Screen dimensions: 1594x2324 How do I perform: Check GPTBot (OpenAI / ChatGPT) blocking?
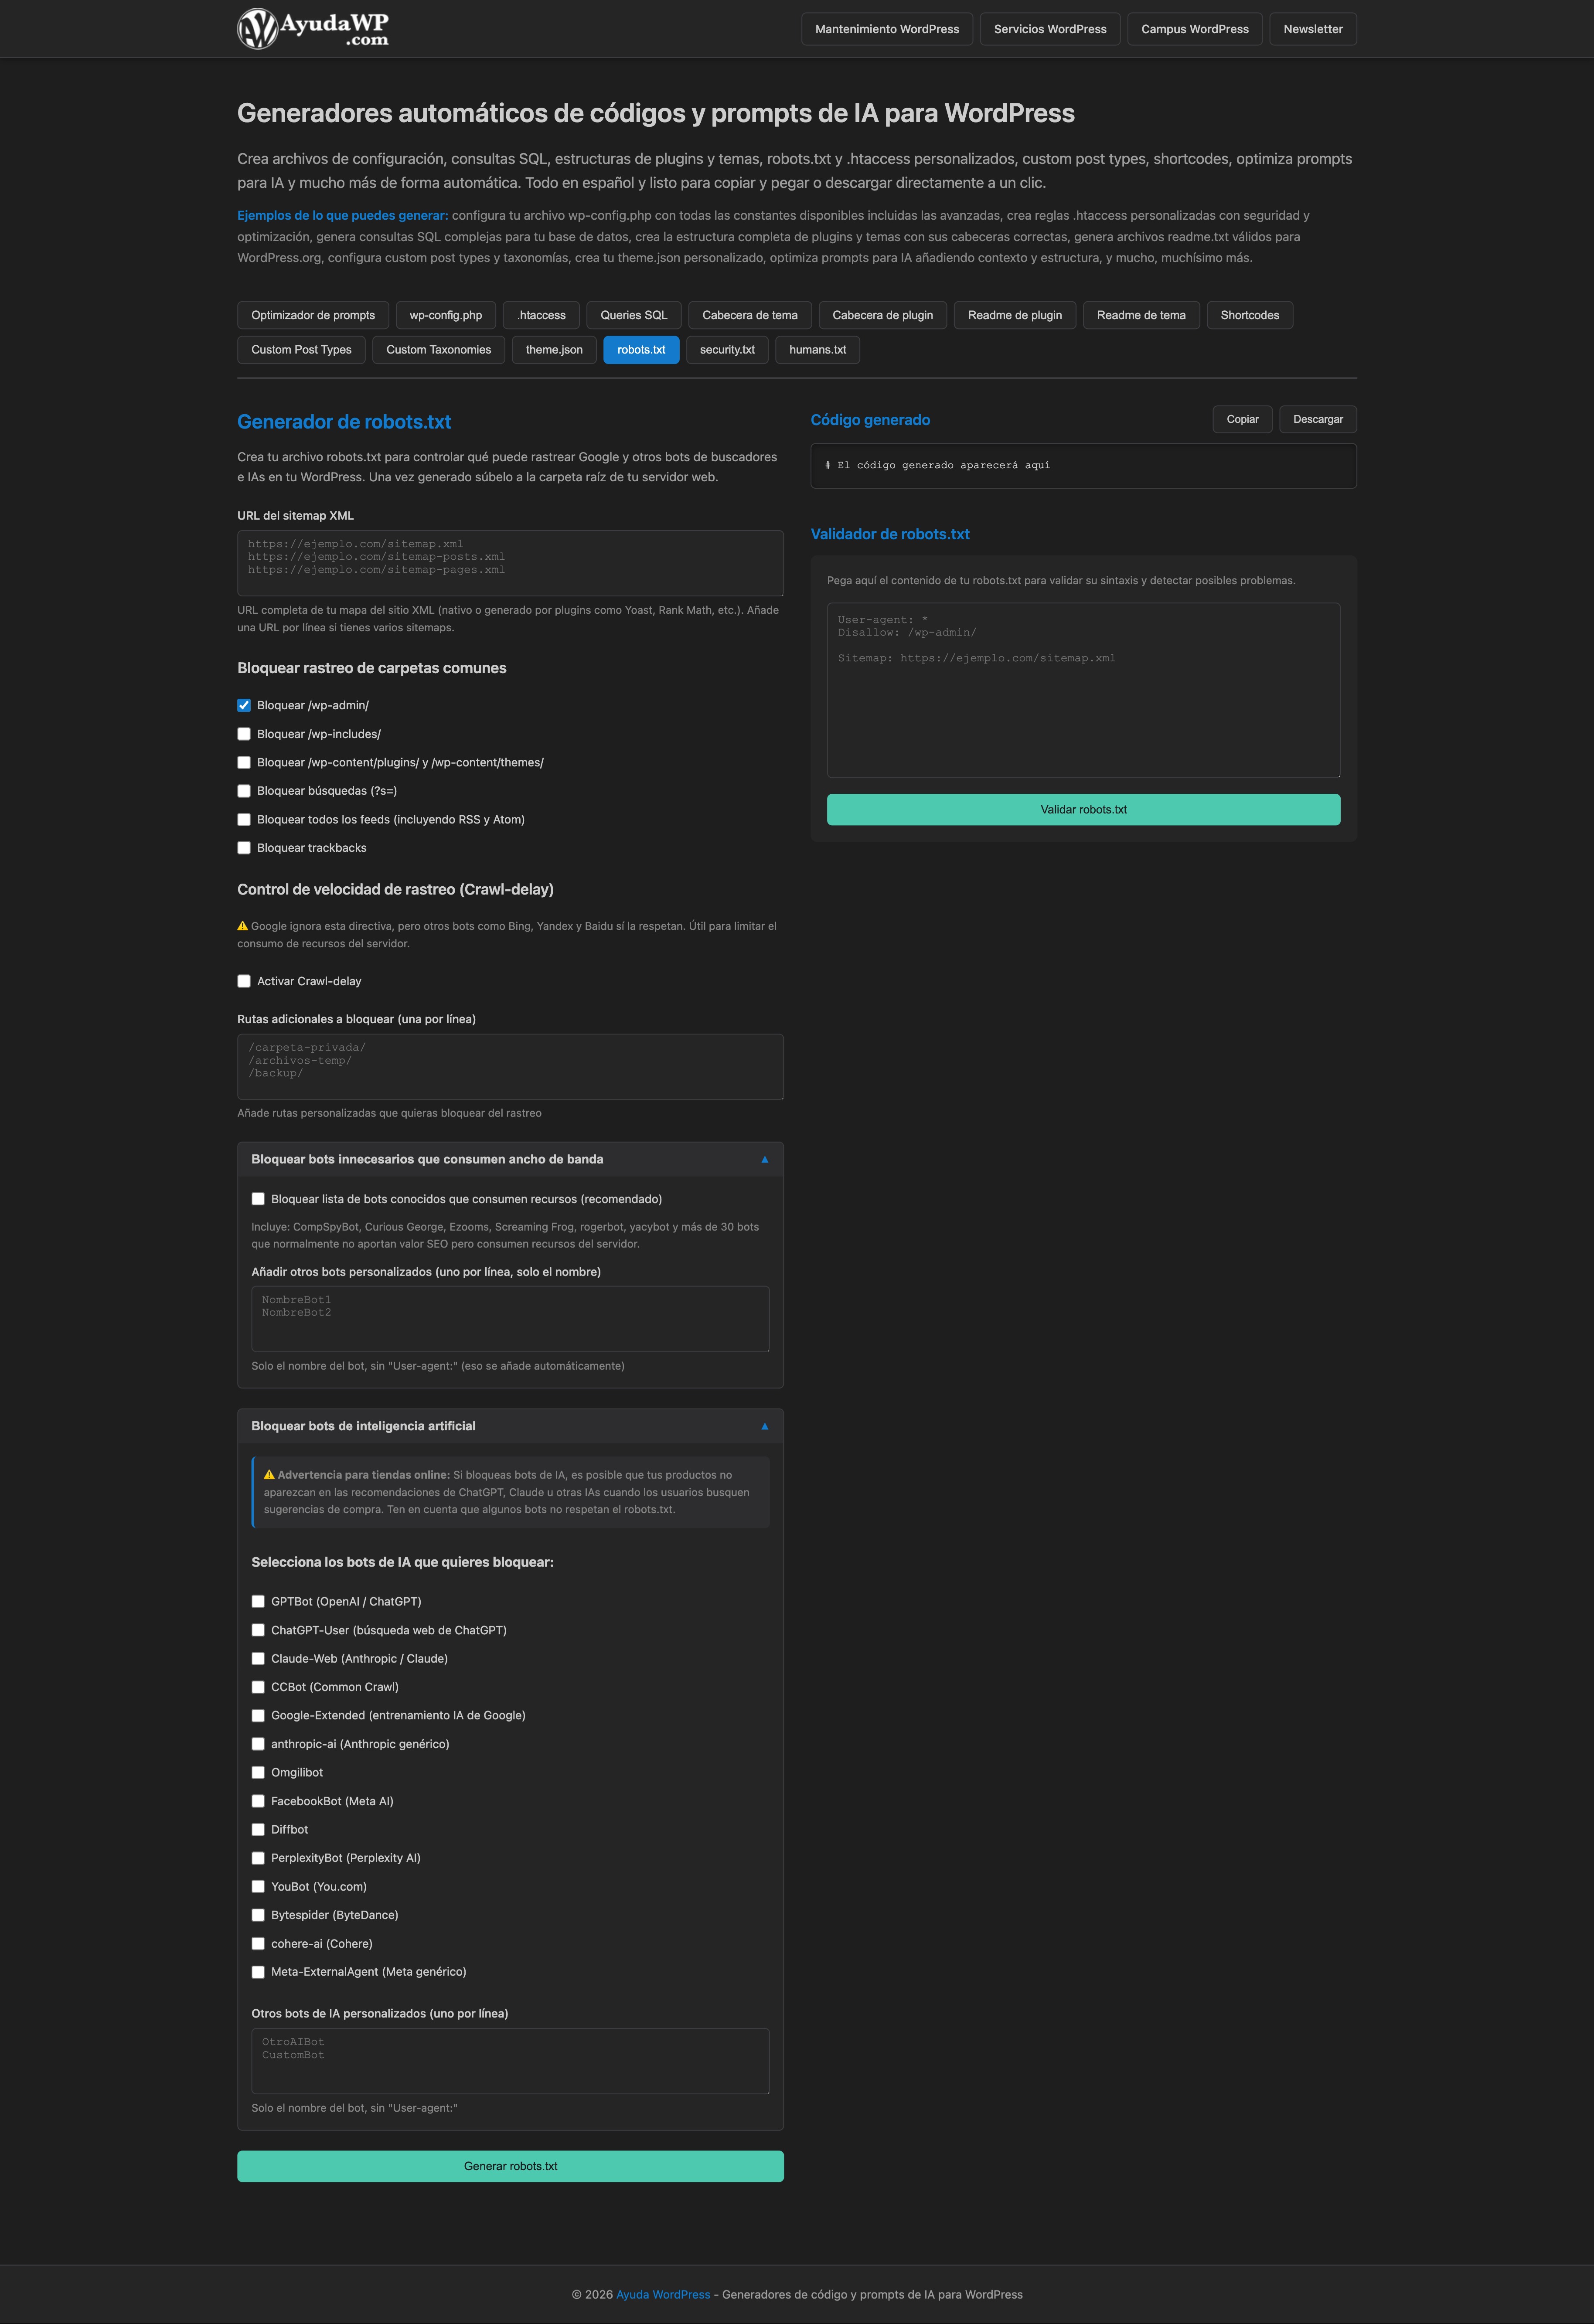click(x=258, y=1601)
